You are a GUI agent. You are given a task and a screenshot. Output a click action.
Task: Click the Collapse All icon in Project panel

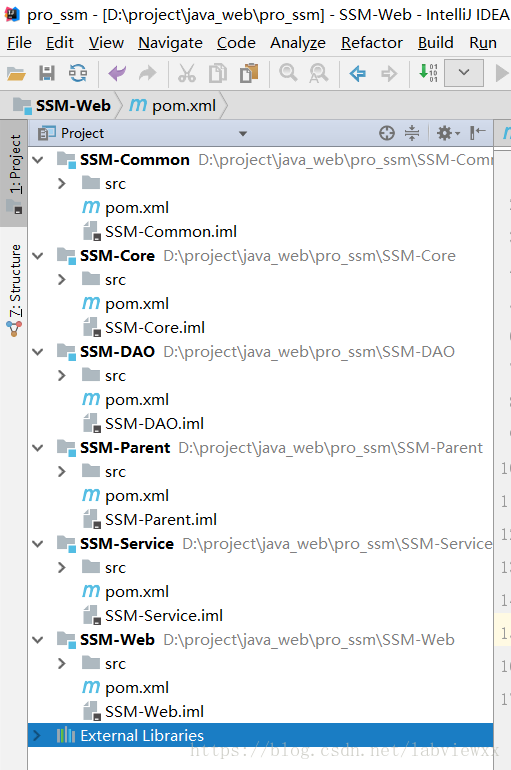click(412, 133)
